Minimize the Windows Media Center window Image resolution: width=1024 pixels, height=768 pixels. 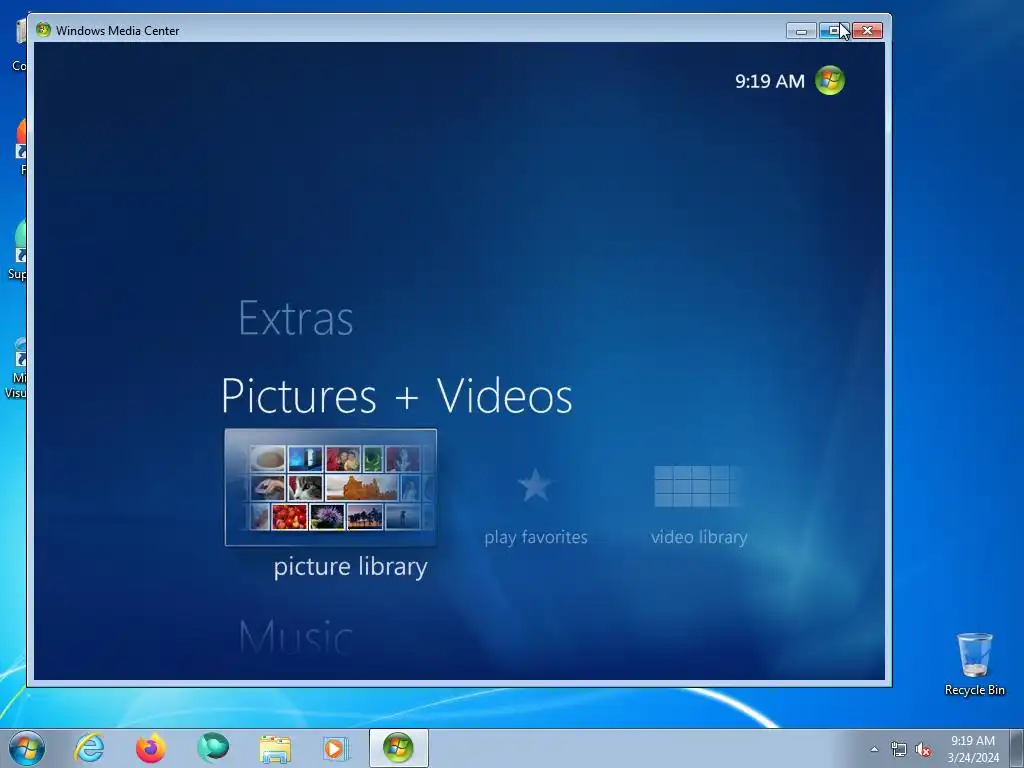(x=801, y=31)
